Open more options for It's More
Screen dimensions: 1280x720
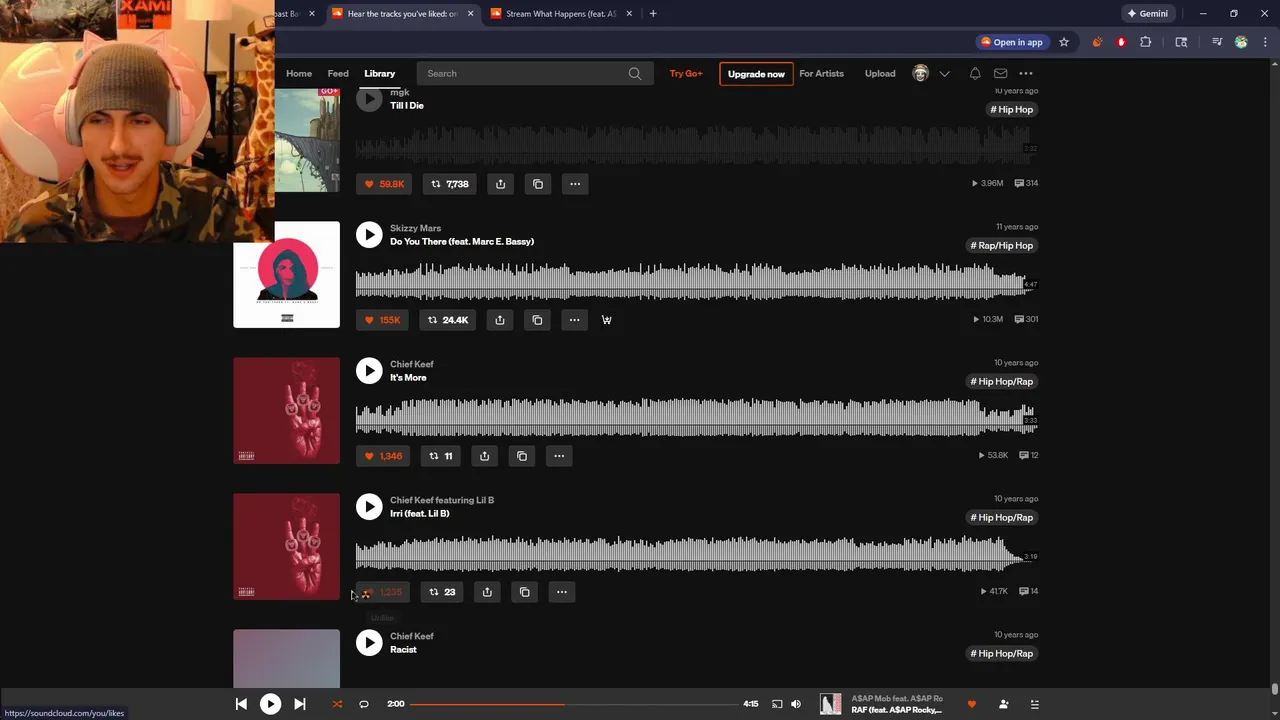point(559,456)
